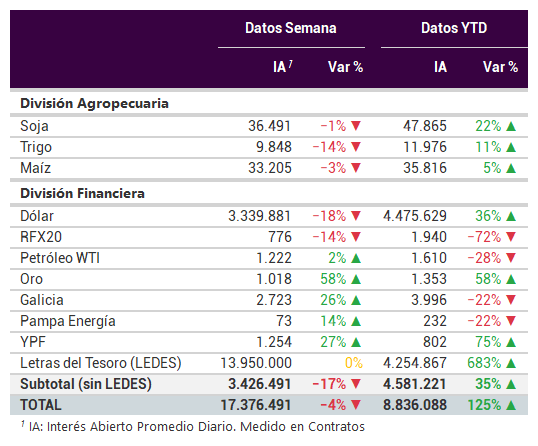Click the Letras del Tesoro (LEDES) row label
Screen dimensions: 538x446
click(x=101, y=363)
